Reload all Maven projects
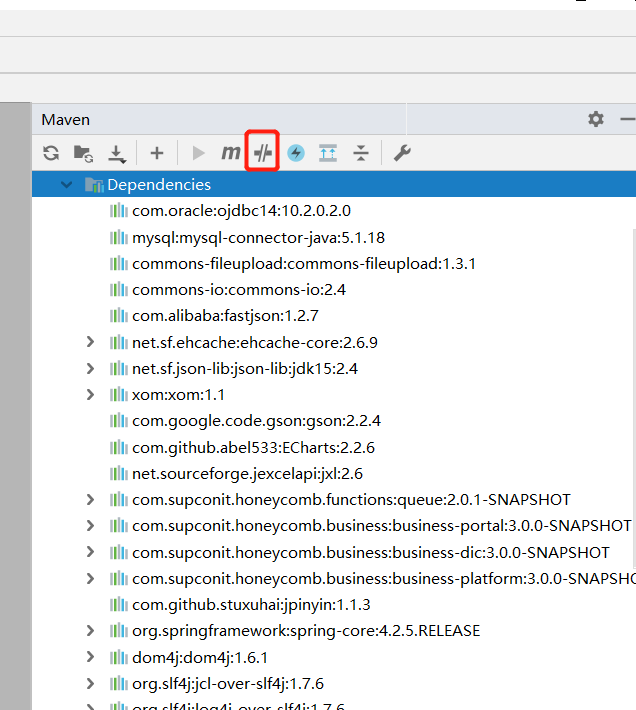The image size is (636, 710). coord(51,153)
